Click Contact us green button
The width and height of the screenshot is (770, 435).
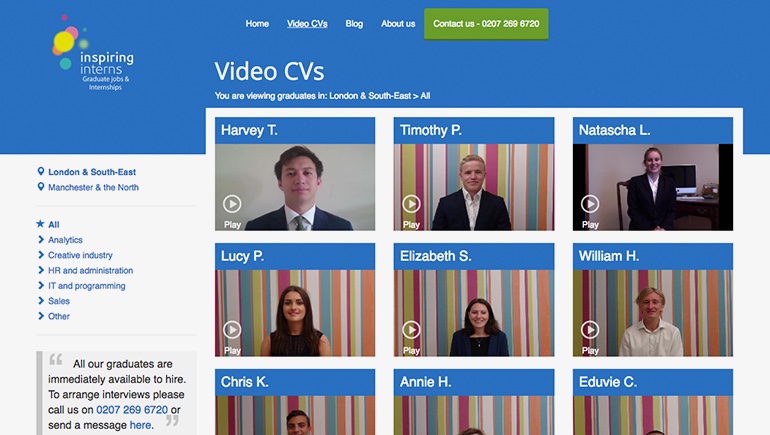[486, 24]
